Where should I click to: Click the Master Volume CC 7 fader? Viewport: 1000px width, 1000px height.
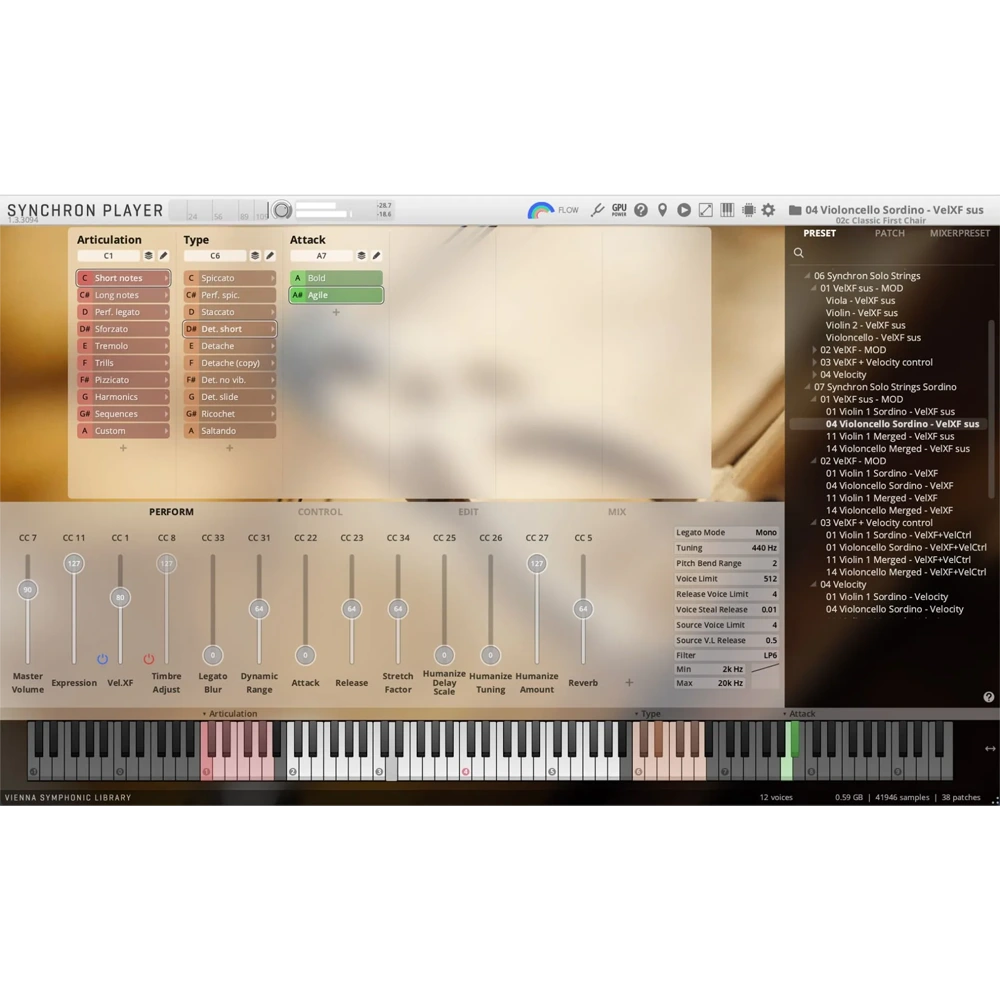point(27,590)
